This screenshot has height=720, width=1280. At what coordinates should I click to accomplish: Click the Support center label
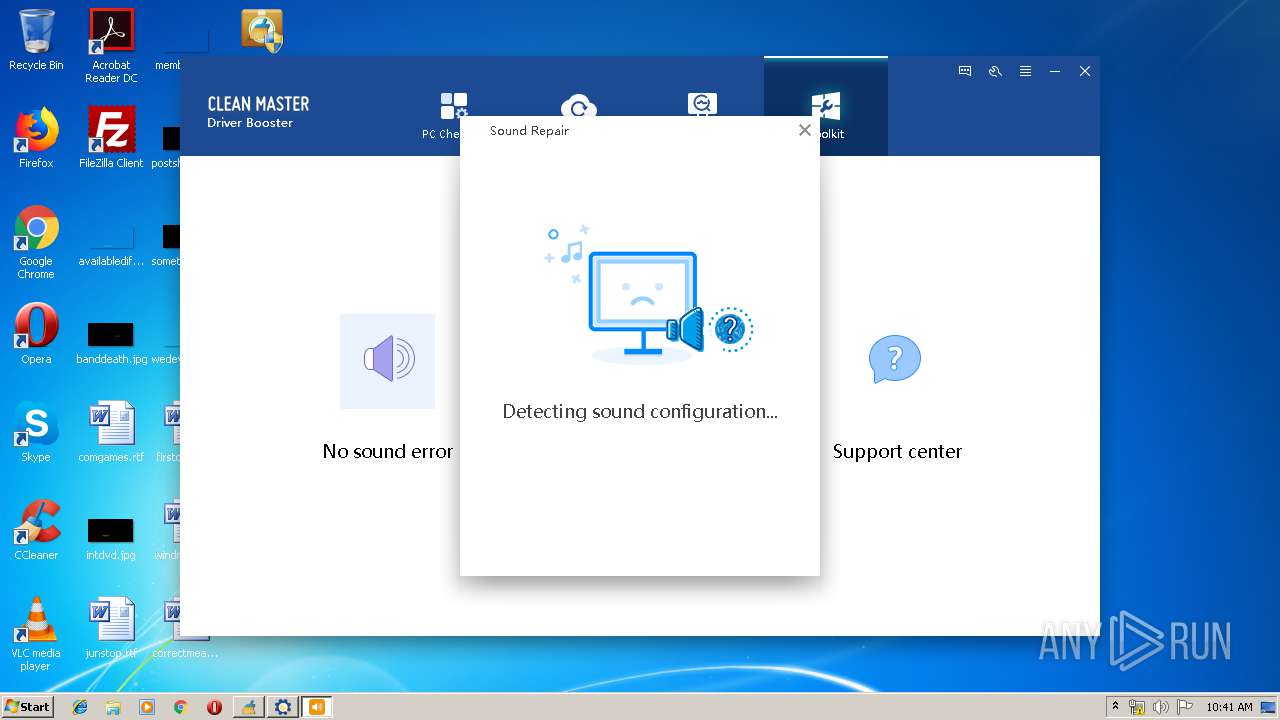pyautogui.click(x=897, y=452)
